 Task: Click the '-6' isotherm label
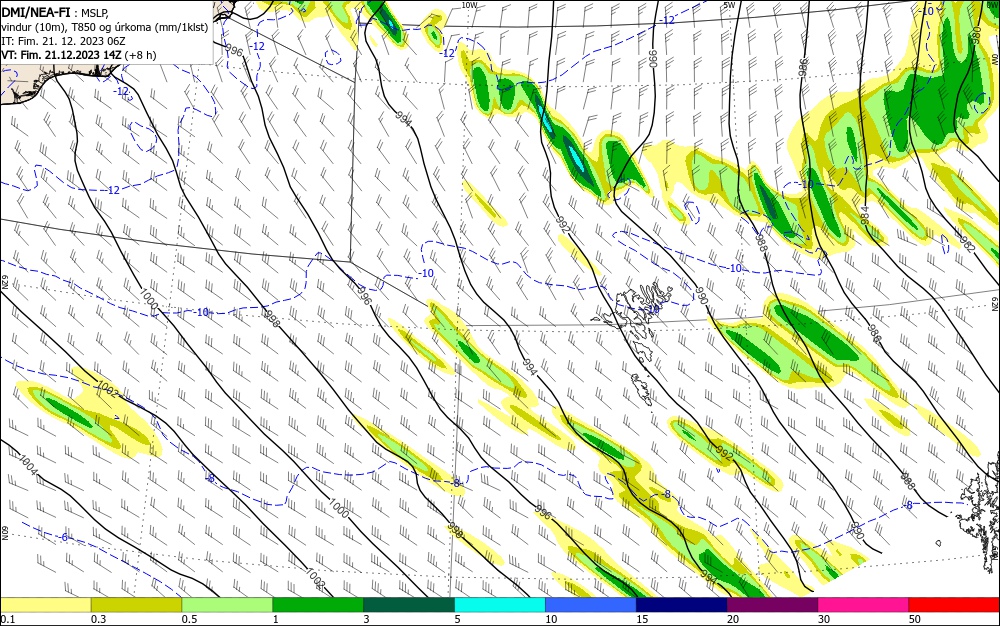click(63, 537)
